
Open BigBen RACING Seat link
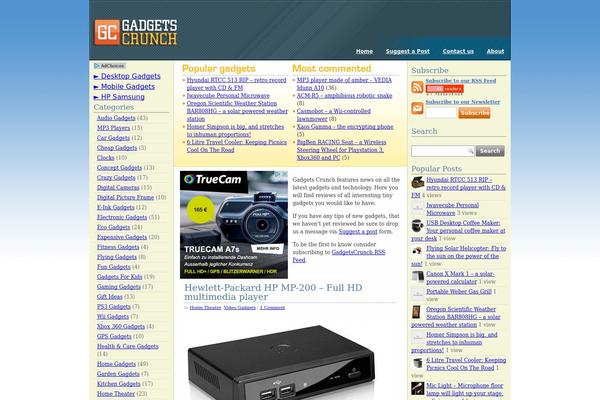coord(341,150)
